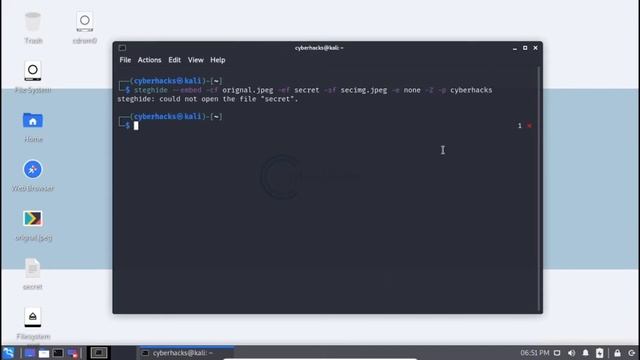Screen dimensions: 640x360
Task: Open the File menu in terminal
Action: pyautogui.click(x=125, y=60)
